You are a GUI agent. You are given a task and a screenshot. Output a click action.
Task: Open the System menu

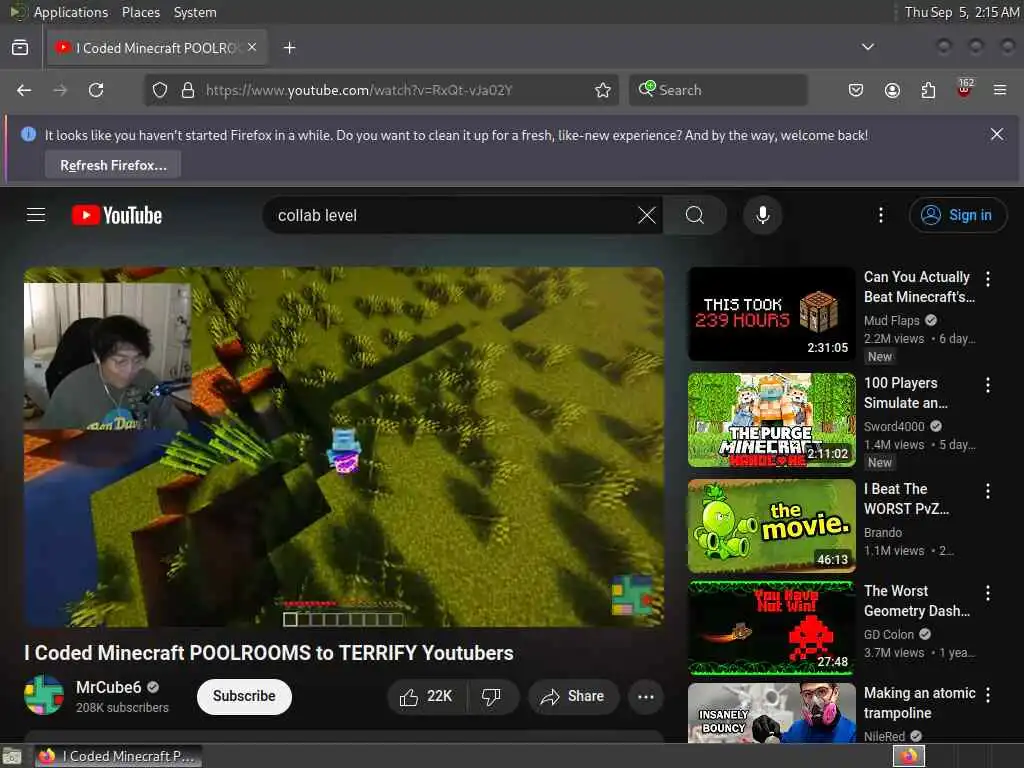coord(195,12)
